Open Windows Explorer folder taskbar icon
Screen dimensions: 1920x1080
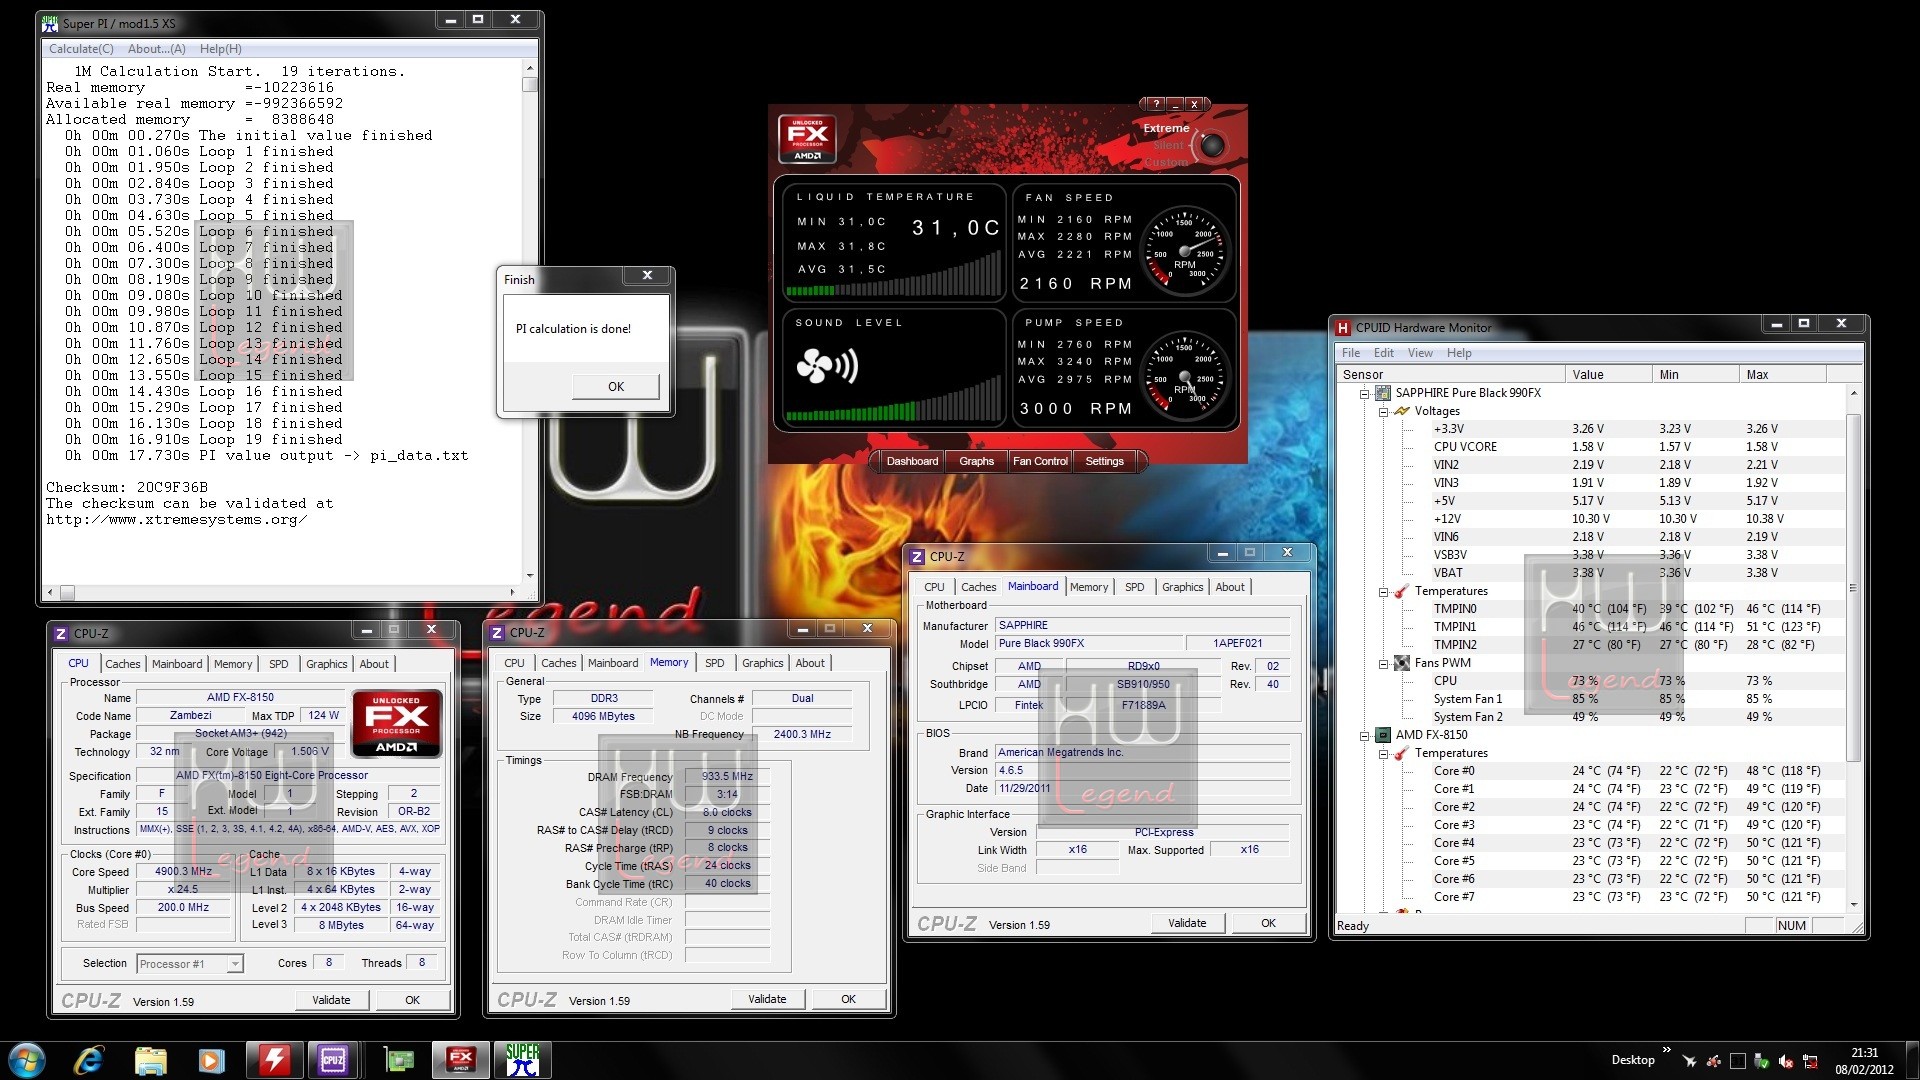[x=150, y=1060]
